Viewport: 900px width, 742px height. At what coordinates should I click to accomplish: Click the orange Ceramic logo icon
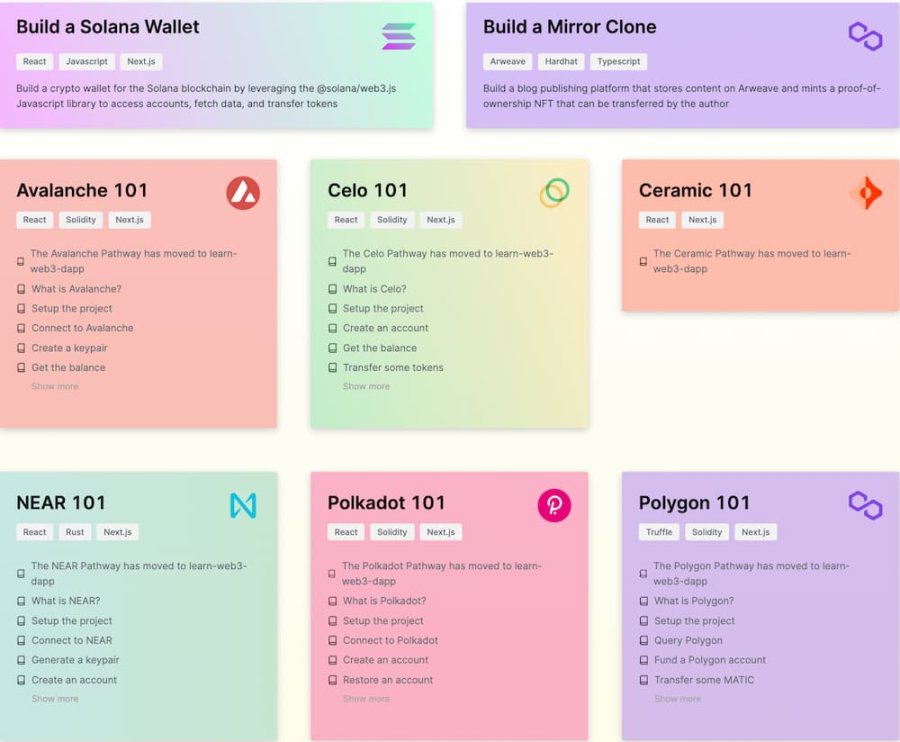(x=866, y=193)
